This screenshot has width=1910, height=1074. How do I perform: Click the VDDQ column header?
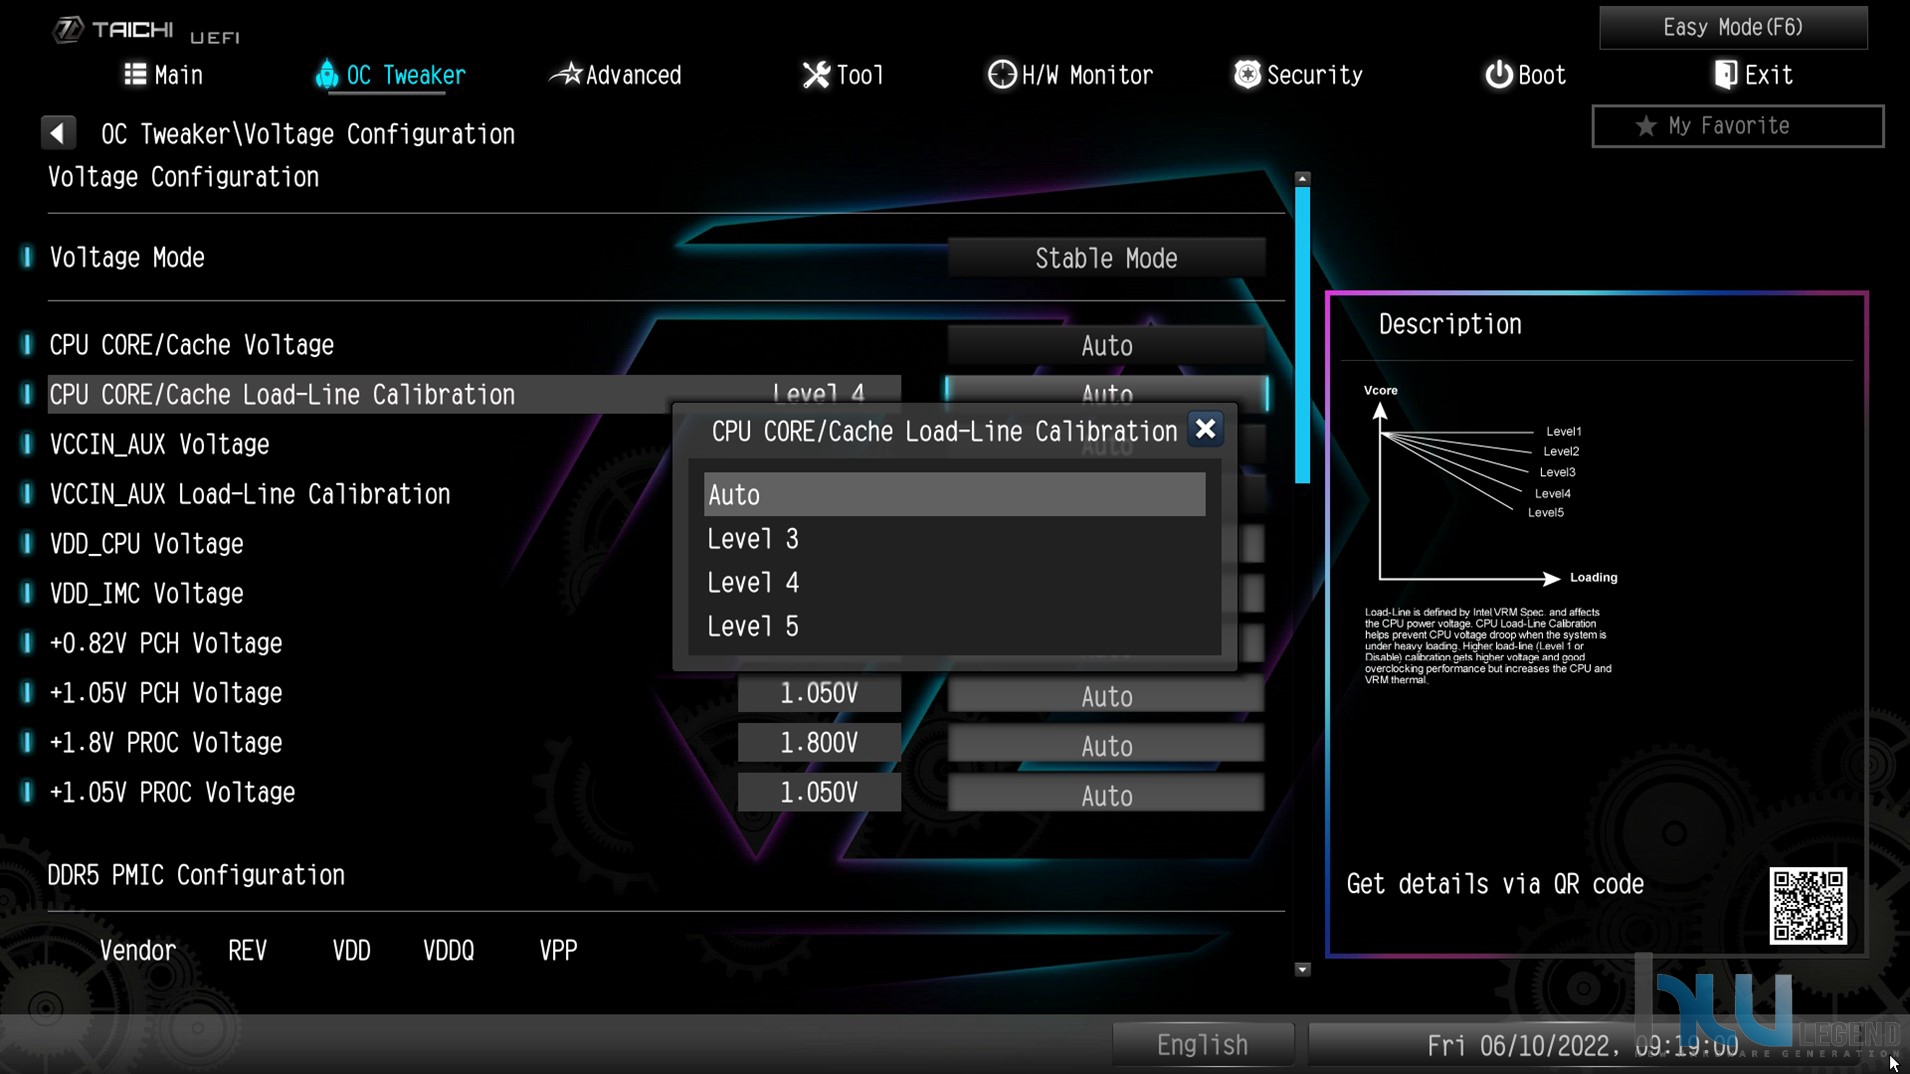(x=448, y=950)
